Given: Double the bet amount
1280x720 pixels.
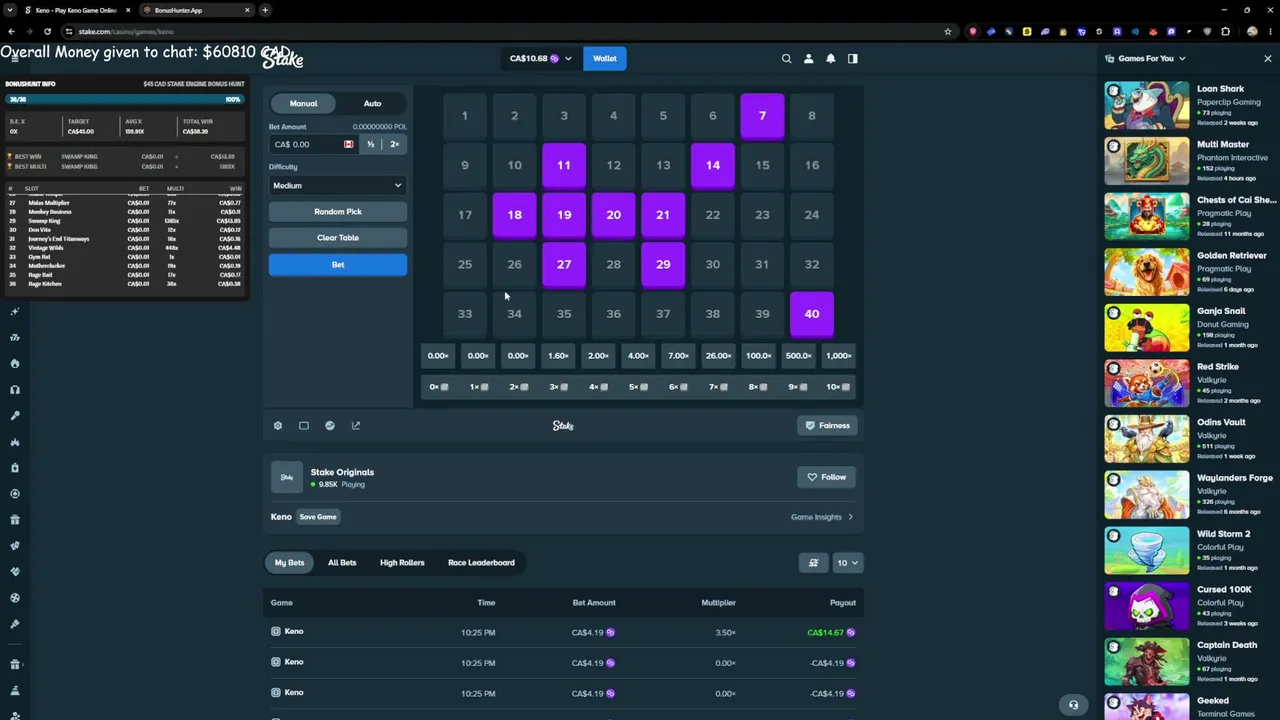Looking at the screenshot, I should pyautogui.click(x=395, y=145).
